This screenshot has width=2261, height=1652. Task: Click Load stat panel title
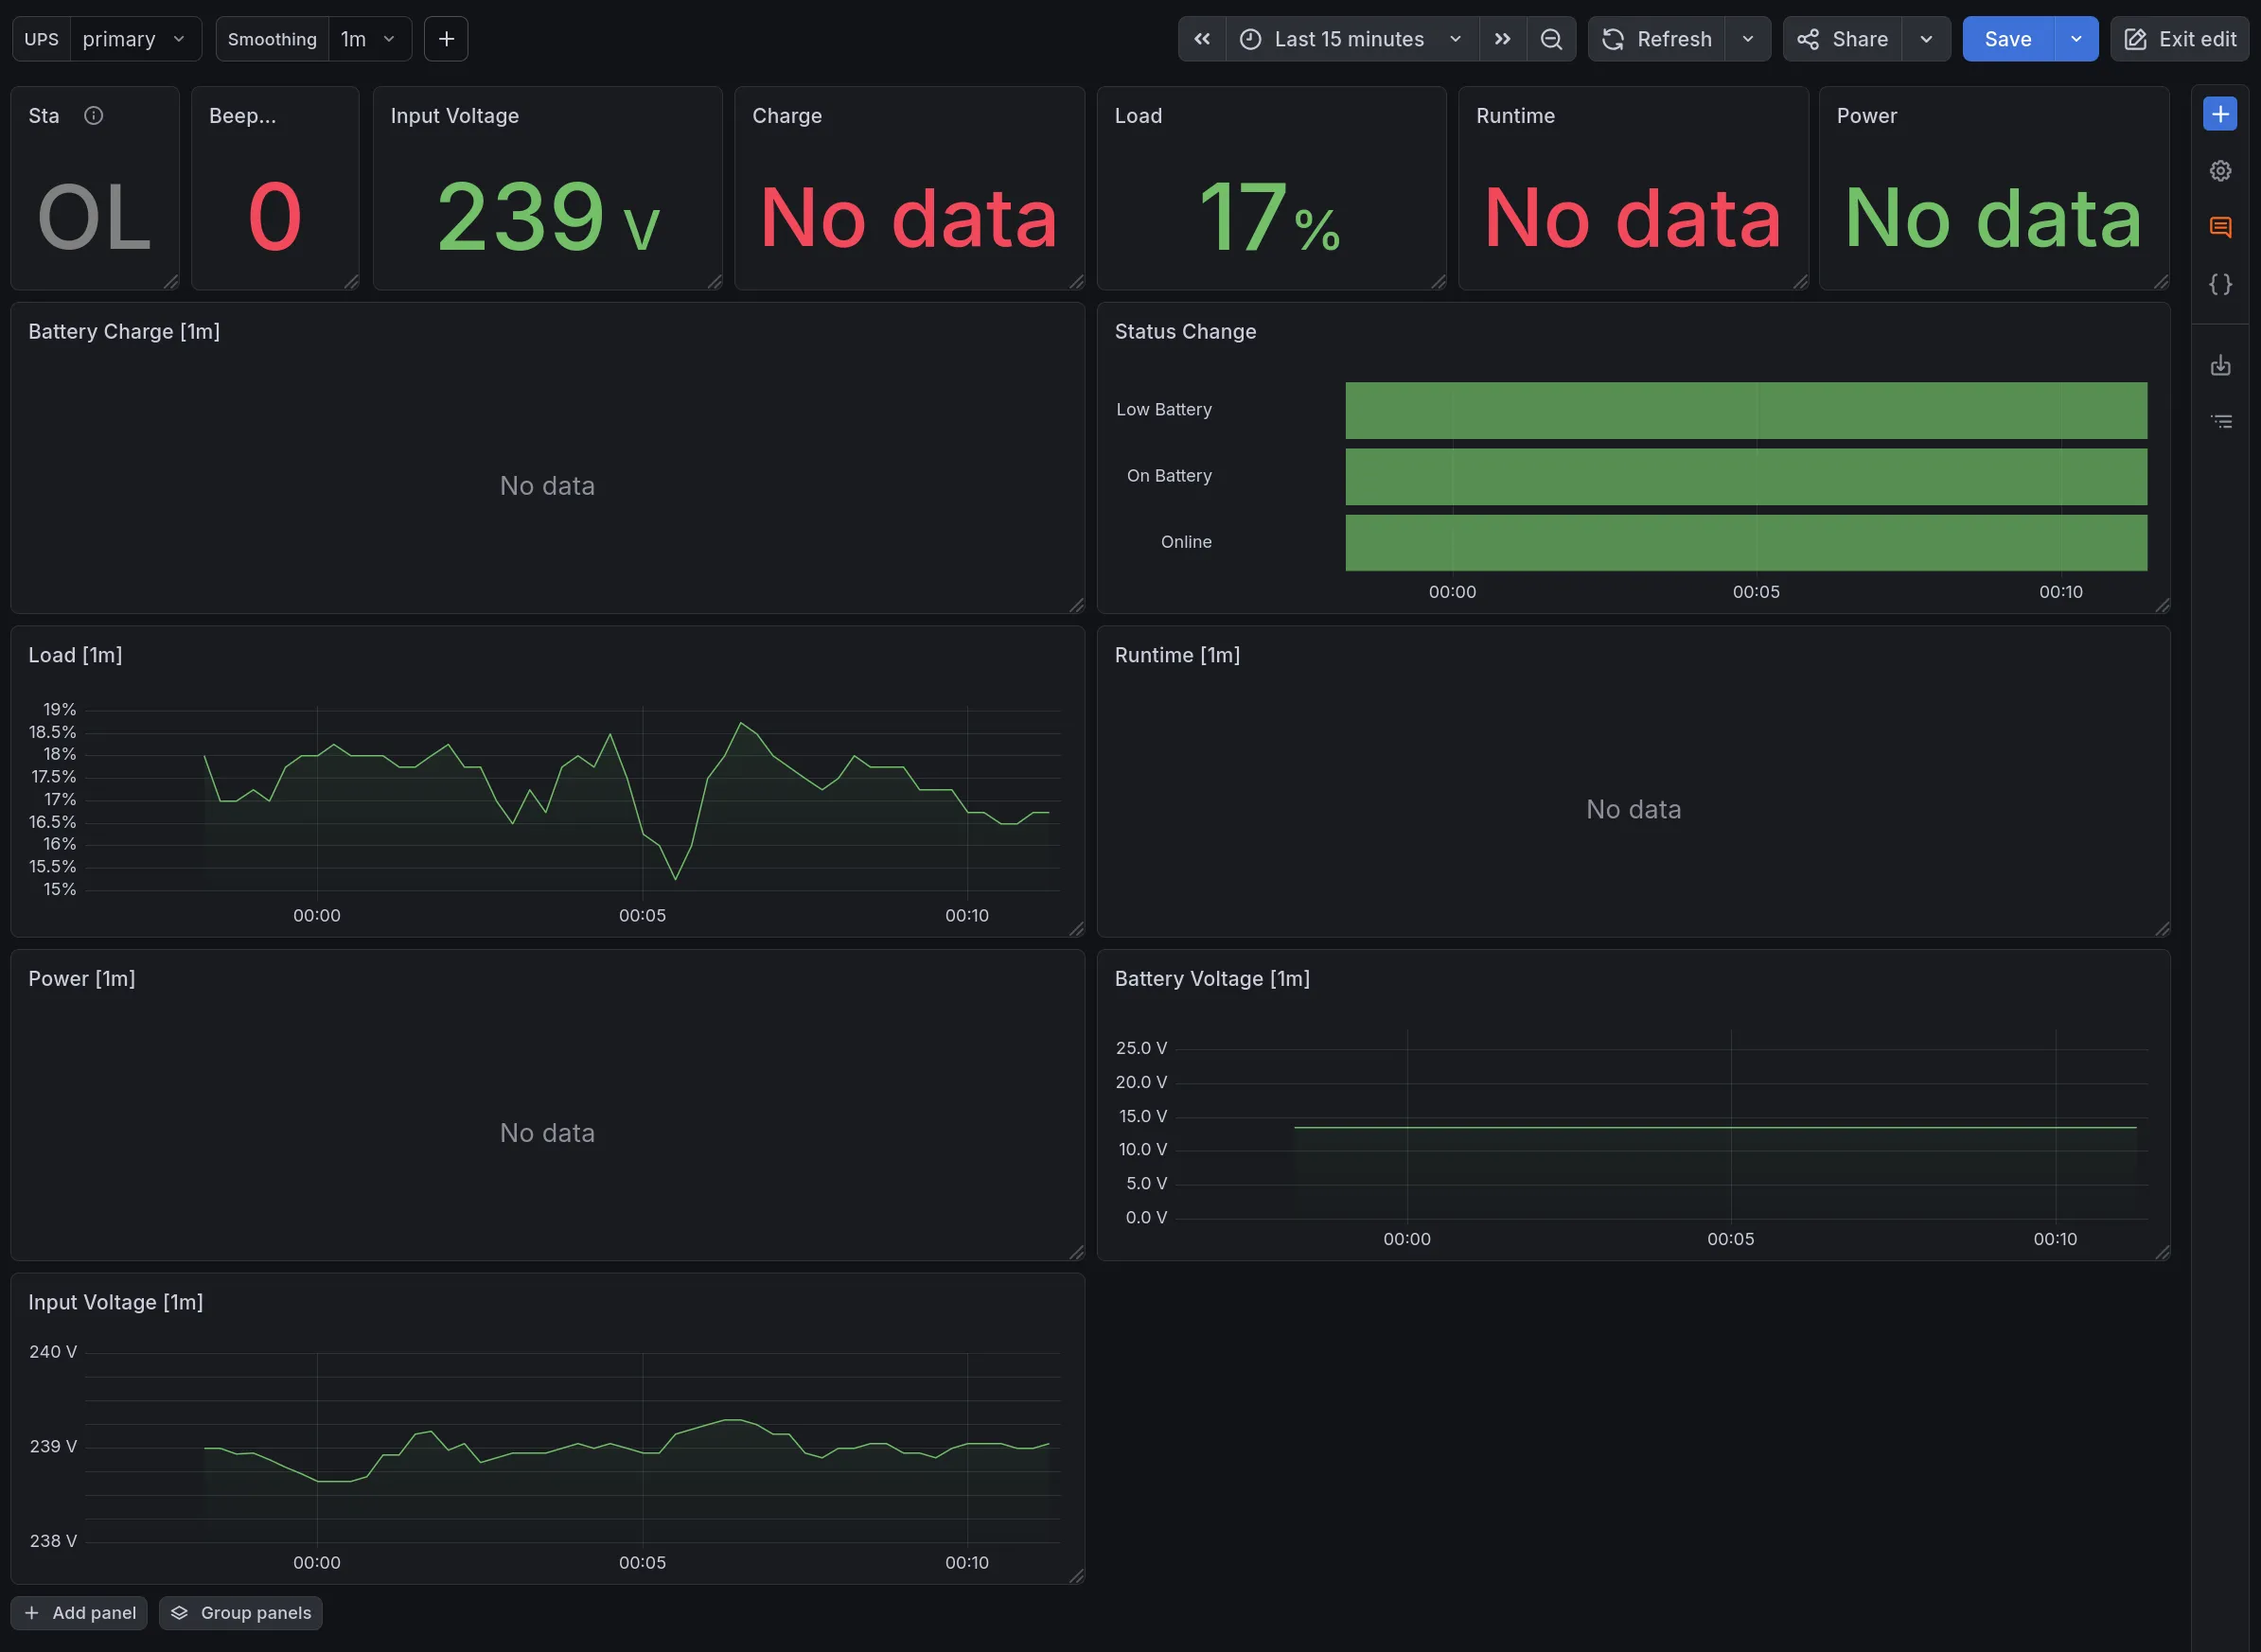(1138, 116)
